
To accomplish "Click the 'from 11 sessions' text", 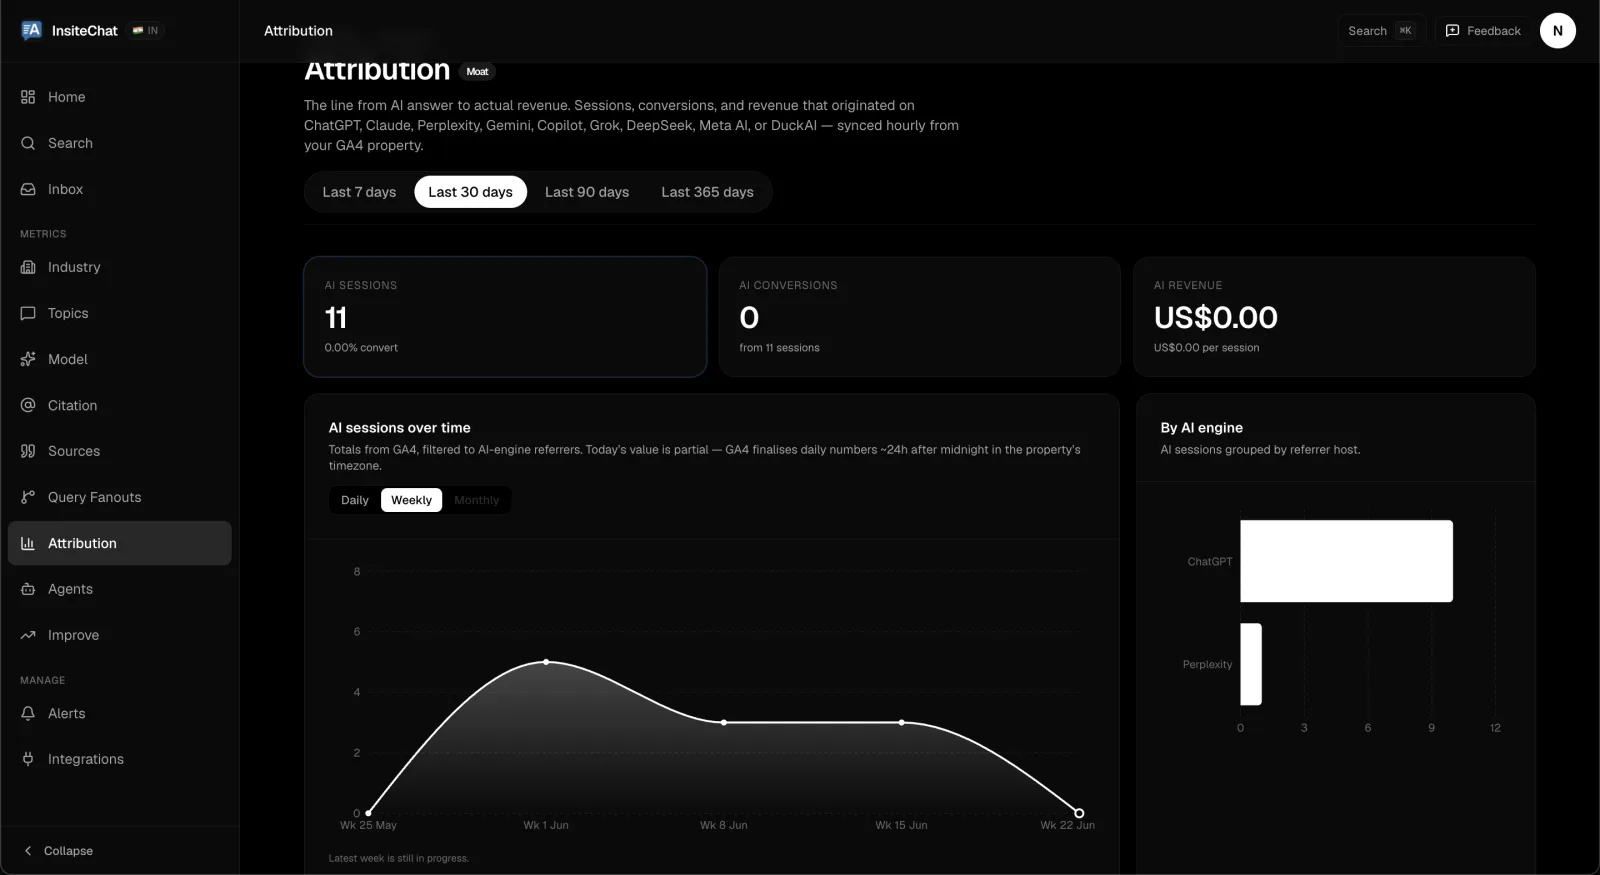I will 779,348.
